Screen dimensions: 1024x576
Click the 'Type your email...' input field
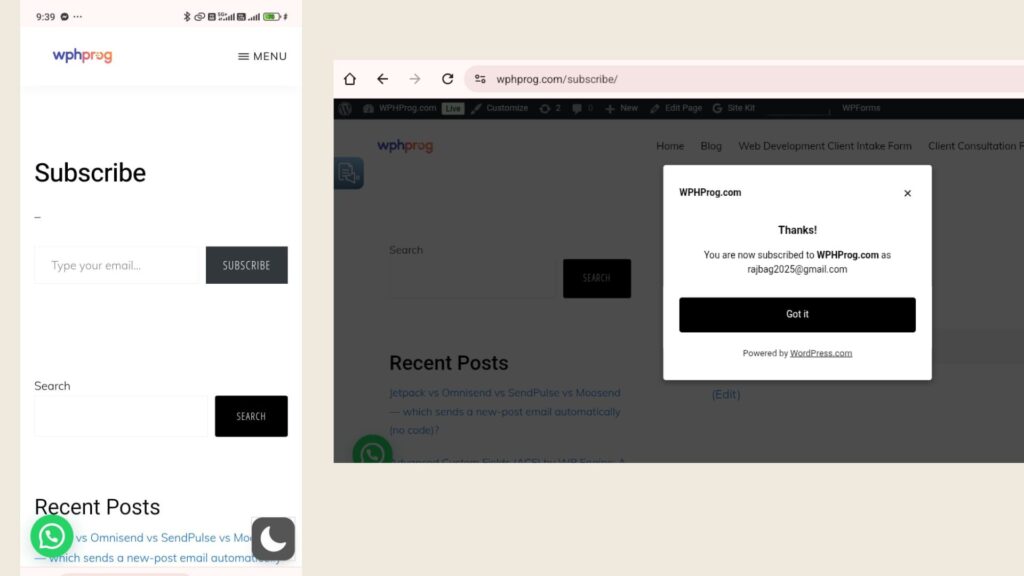tap(119, 265)
